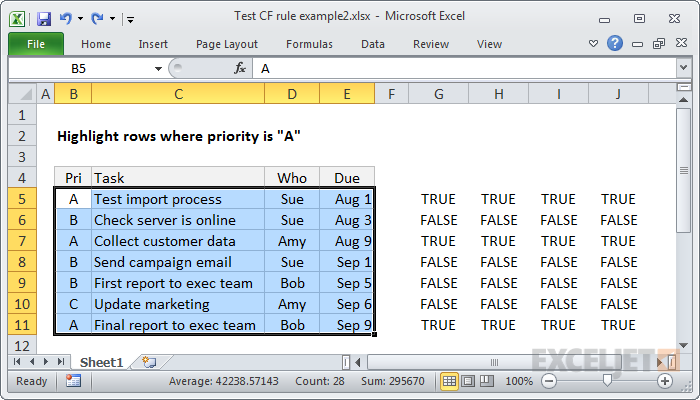This screenshot has height=400, width=700.
Task: Open the Page Layout tab
Action: pyautogui.click(x=227, y=44)
